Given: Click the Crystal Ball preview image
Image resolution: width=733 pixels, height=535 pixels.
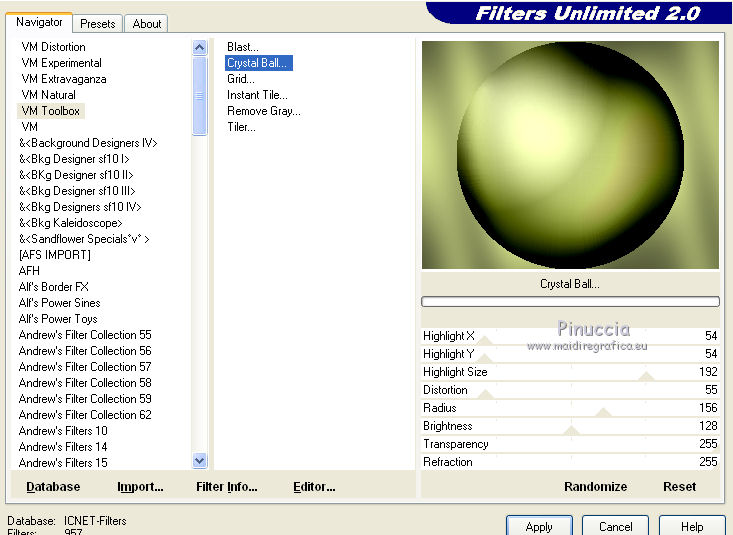Looking at the screenshot, I should click(x=570, y=155).
